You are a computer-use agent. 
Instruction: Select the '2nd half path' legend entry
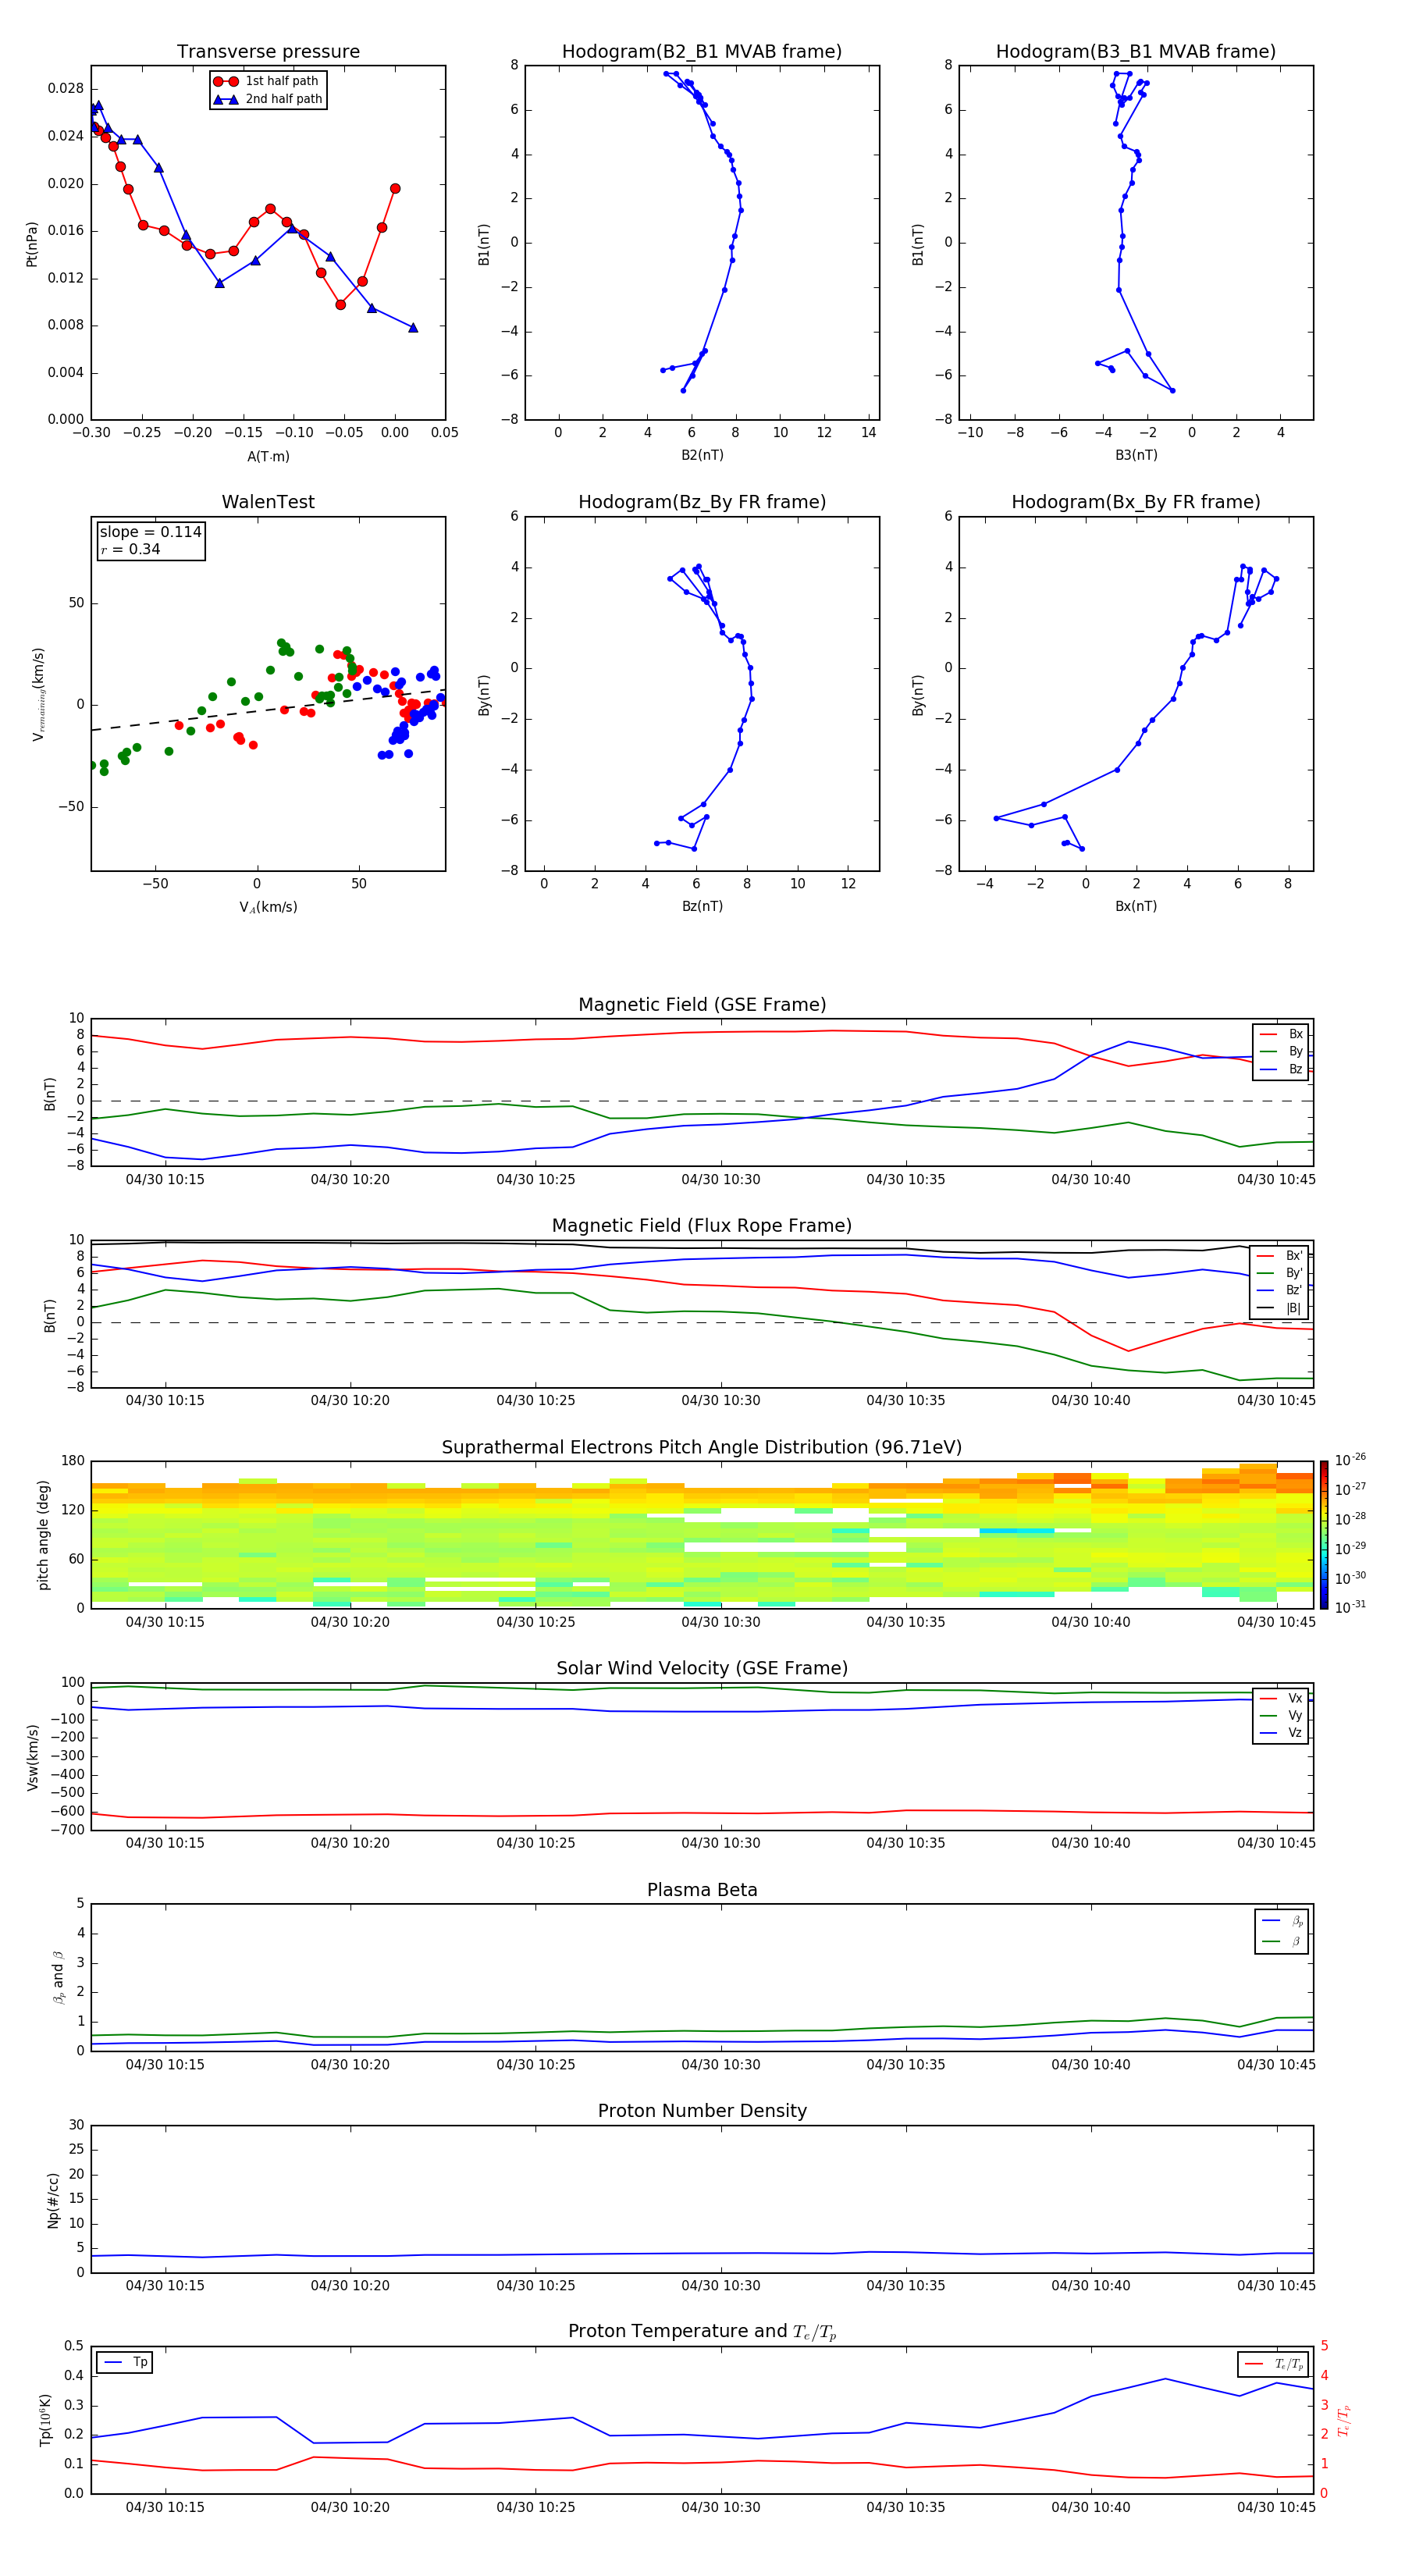(268, 99)
